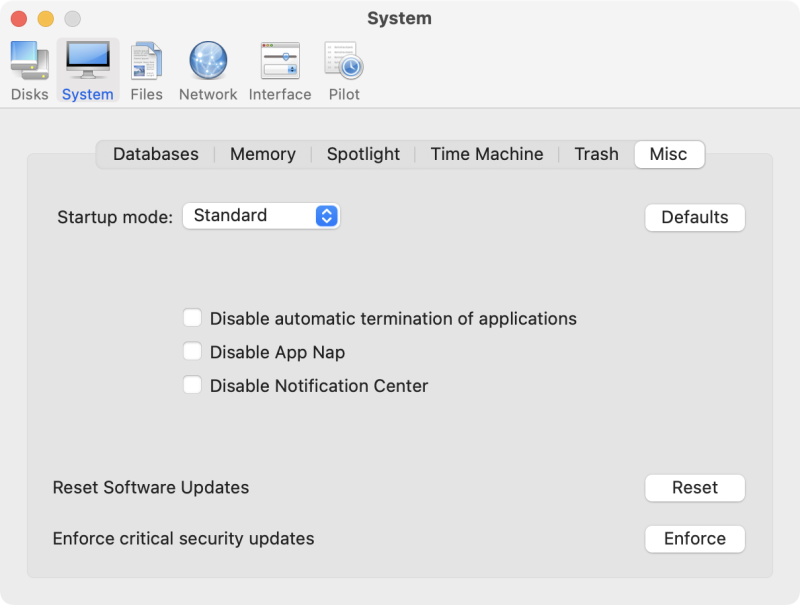Viewport: 800px width, 605px height.
Task: Click the Defaults button
Action: 695,217
